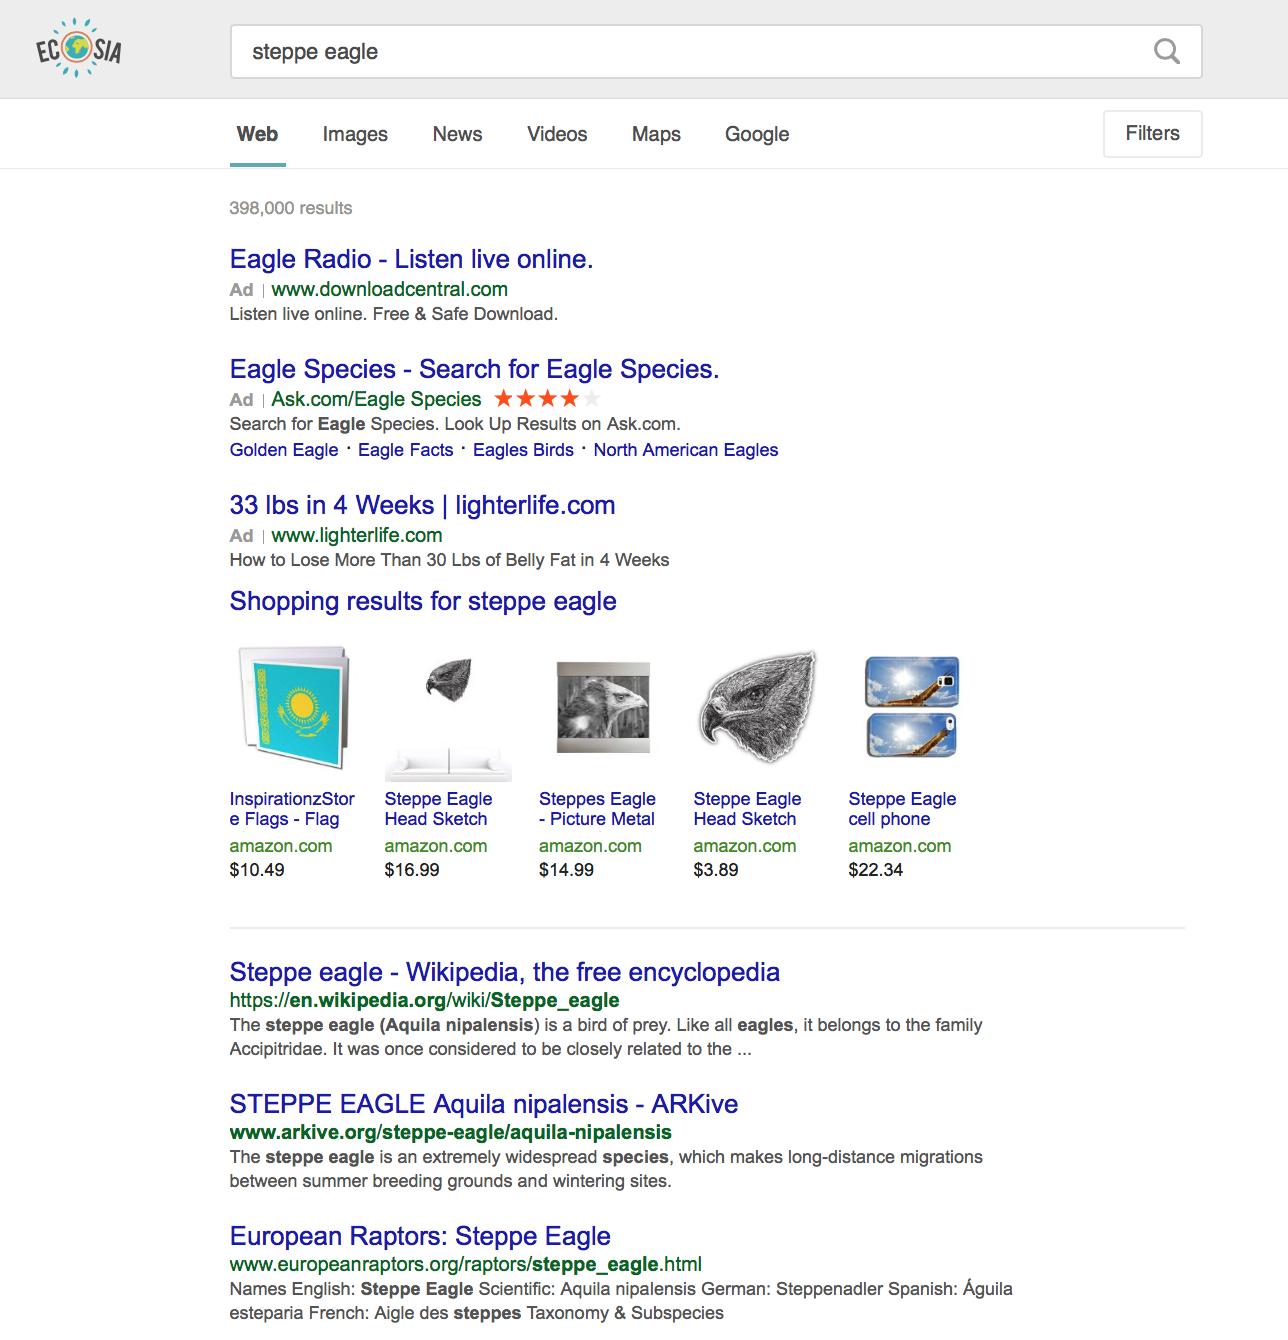Image resolution: width=1288 pixels, height=1340 pixels.
Task: Open Eagle Species - Search for Eagle Species ad
Action: (x=474, y=369)
